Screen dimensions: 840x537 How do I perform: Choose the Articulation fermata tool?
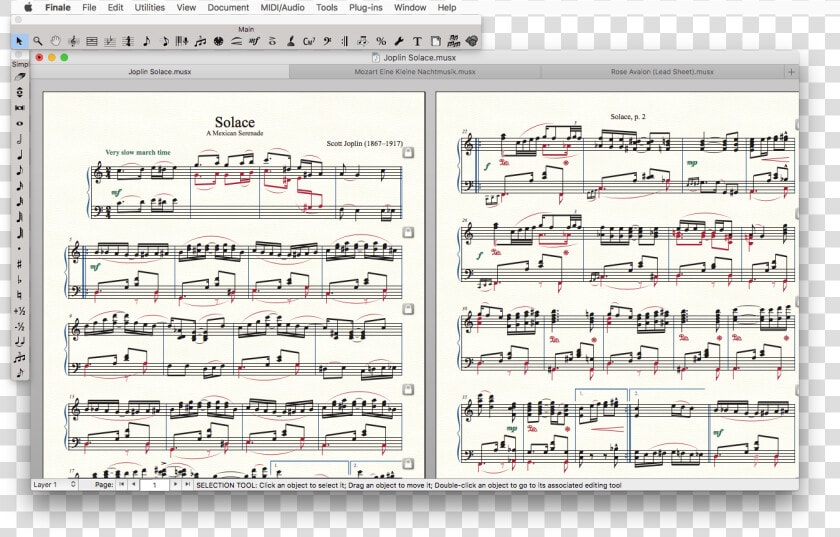click(272, 41)
